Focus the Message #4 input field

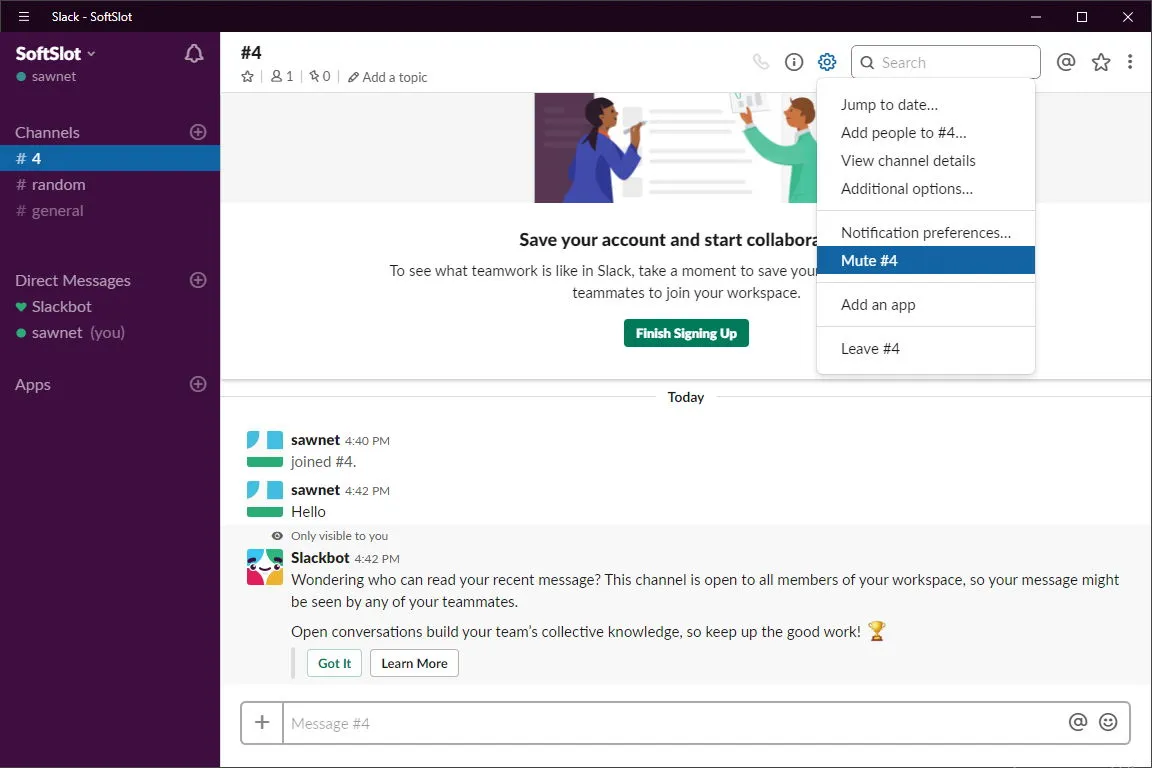click(674, 723)
